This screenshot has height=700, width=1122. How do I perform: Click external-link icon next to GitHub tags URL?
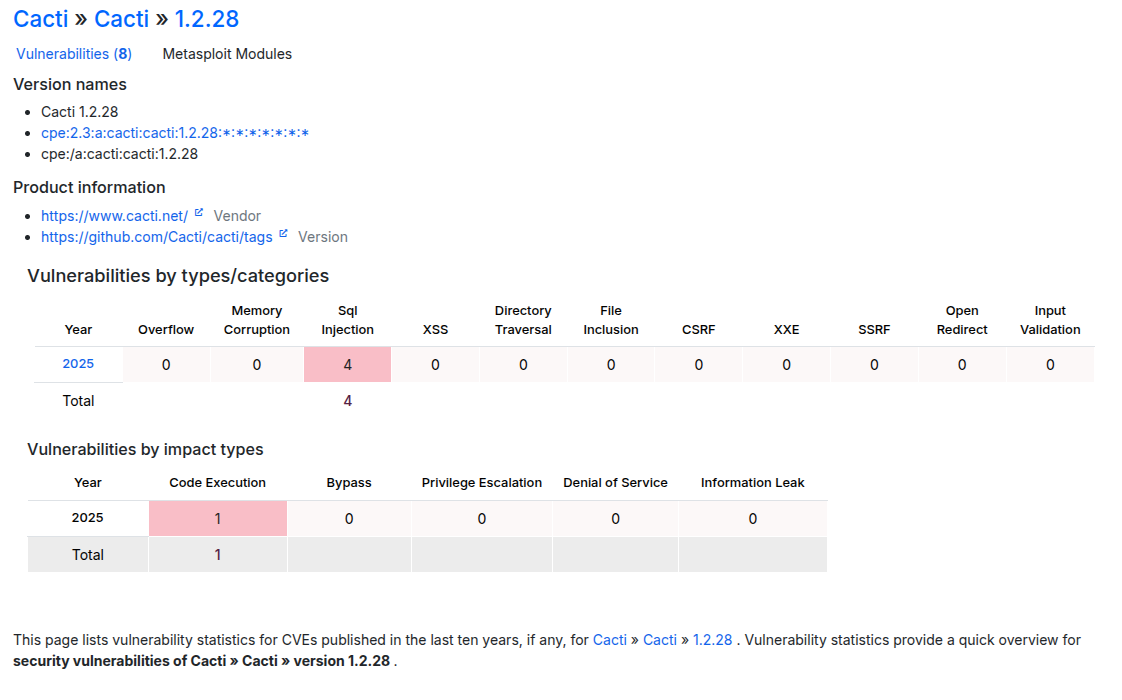283,233
